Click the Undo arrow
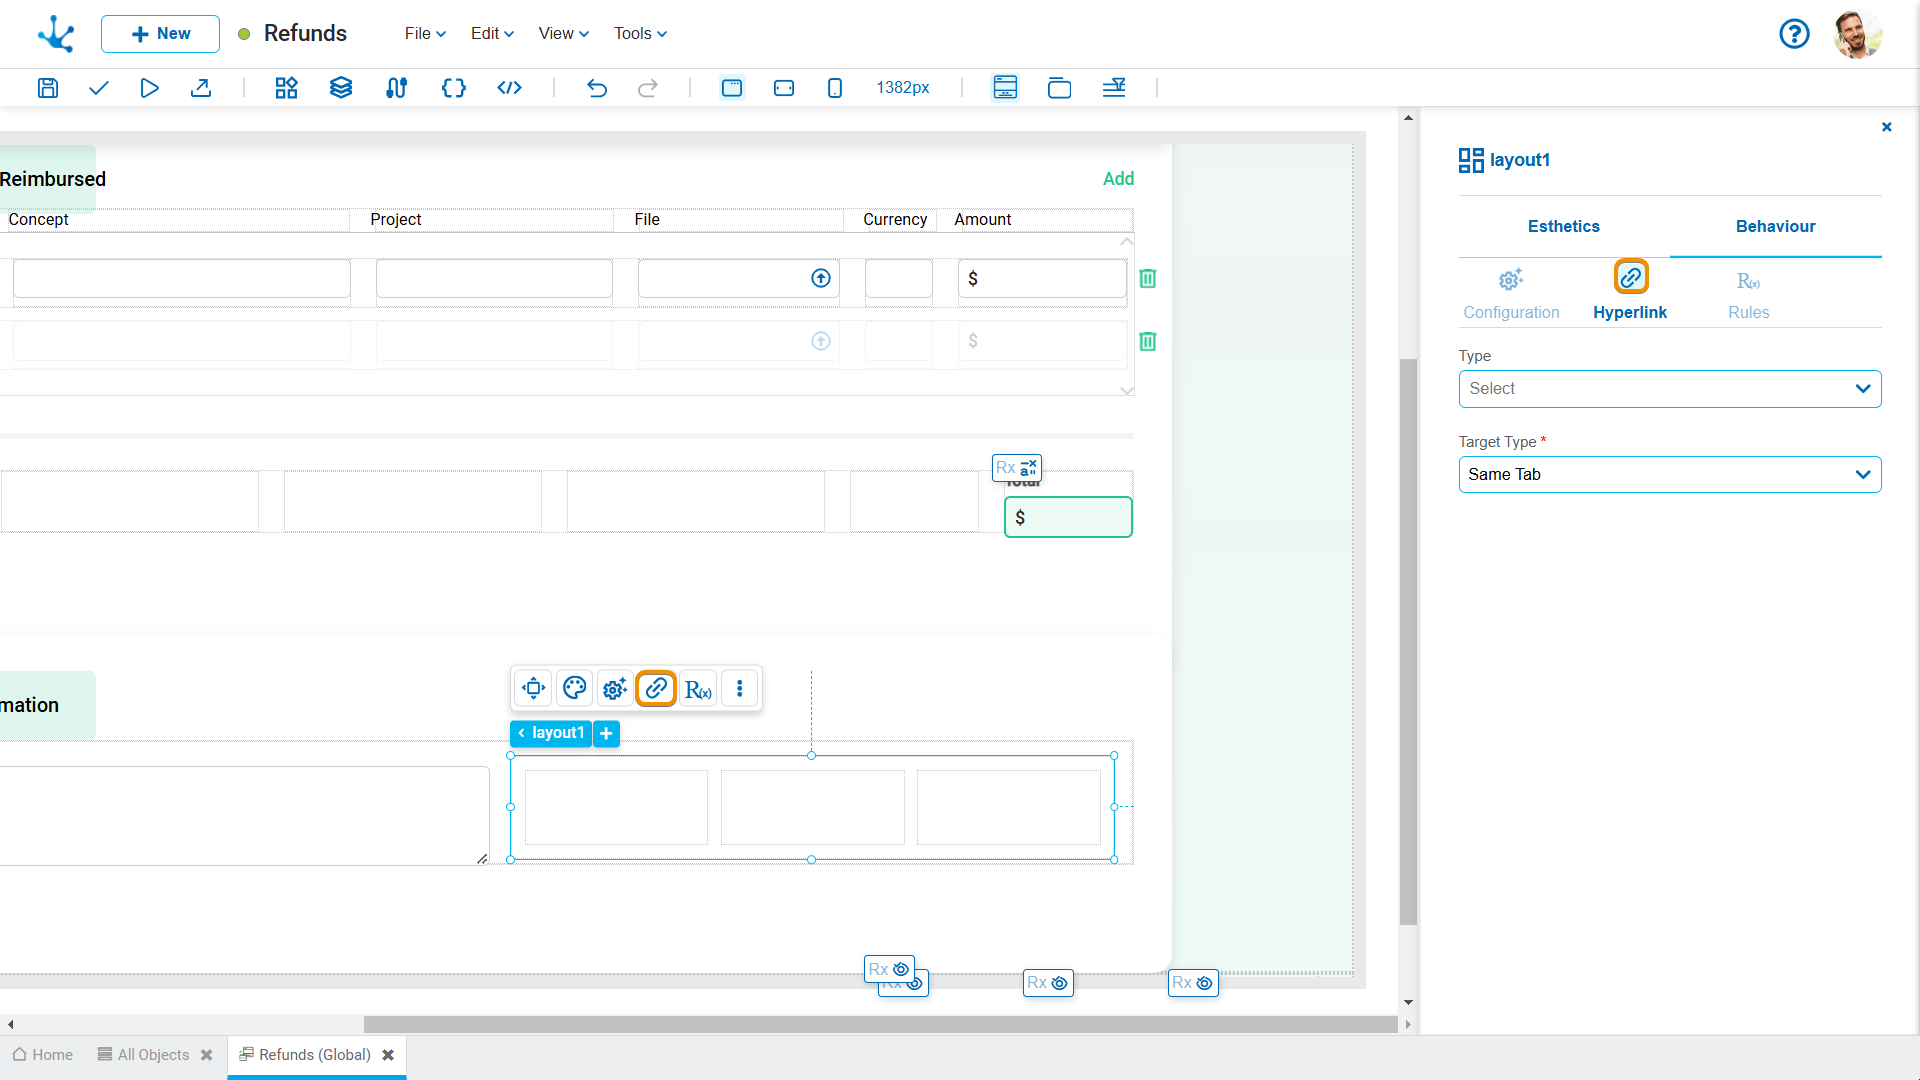This screenshot has width=1920, height=1080. click(597, 88)
